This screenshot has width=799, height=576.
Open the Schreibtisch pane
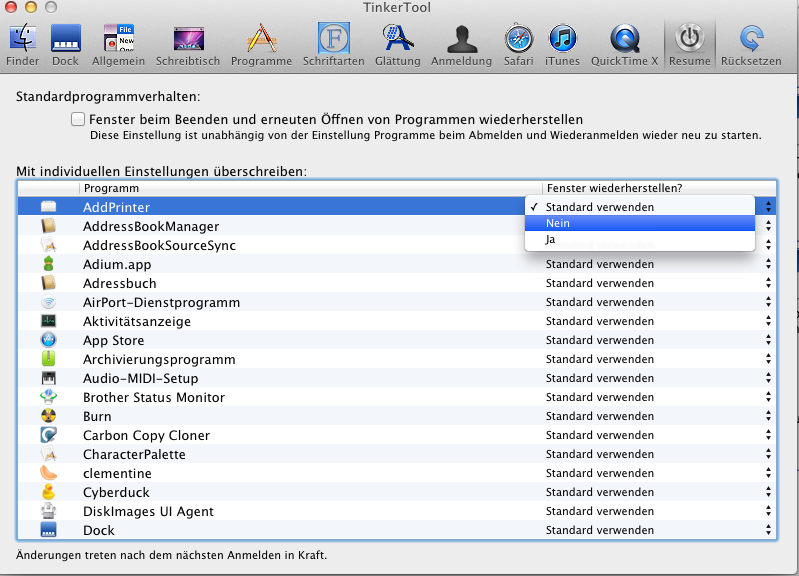coord(188,45)
